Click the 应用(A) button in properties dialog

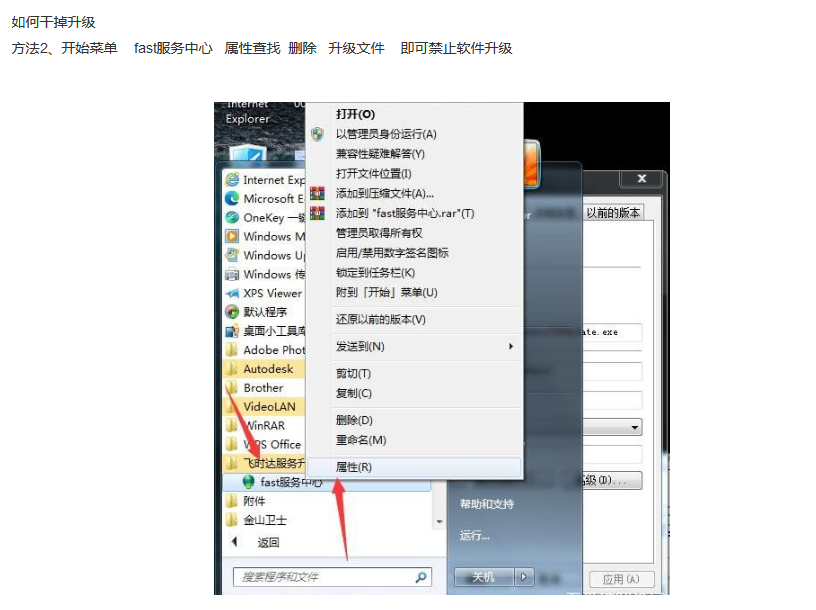pyautogui.click(x=621, y=579)
